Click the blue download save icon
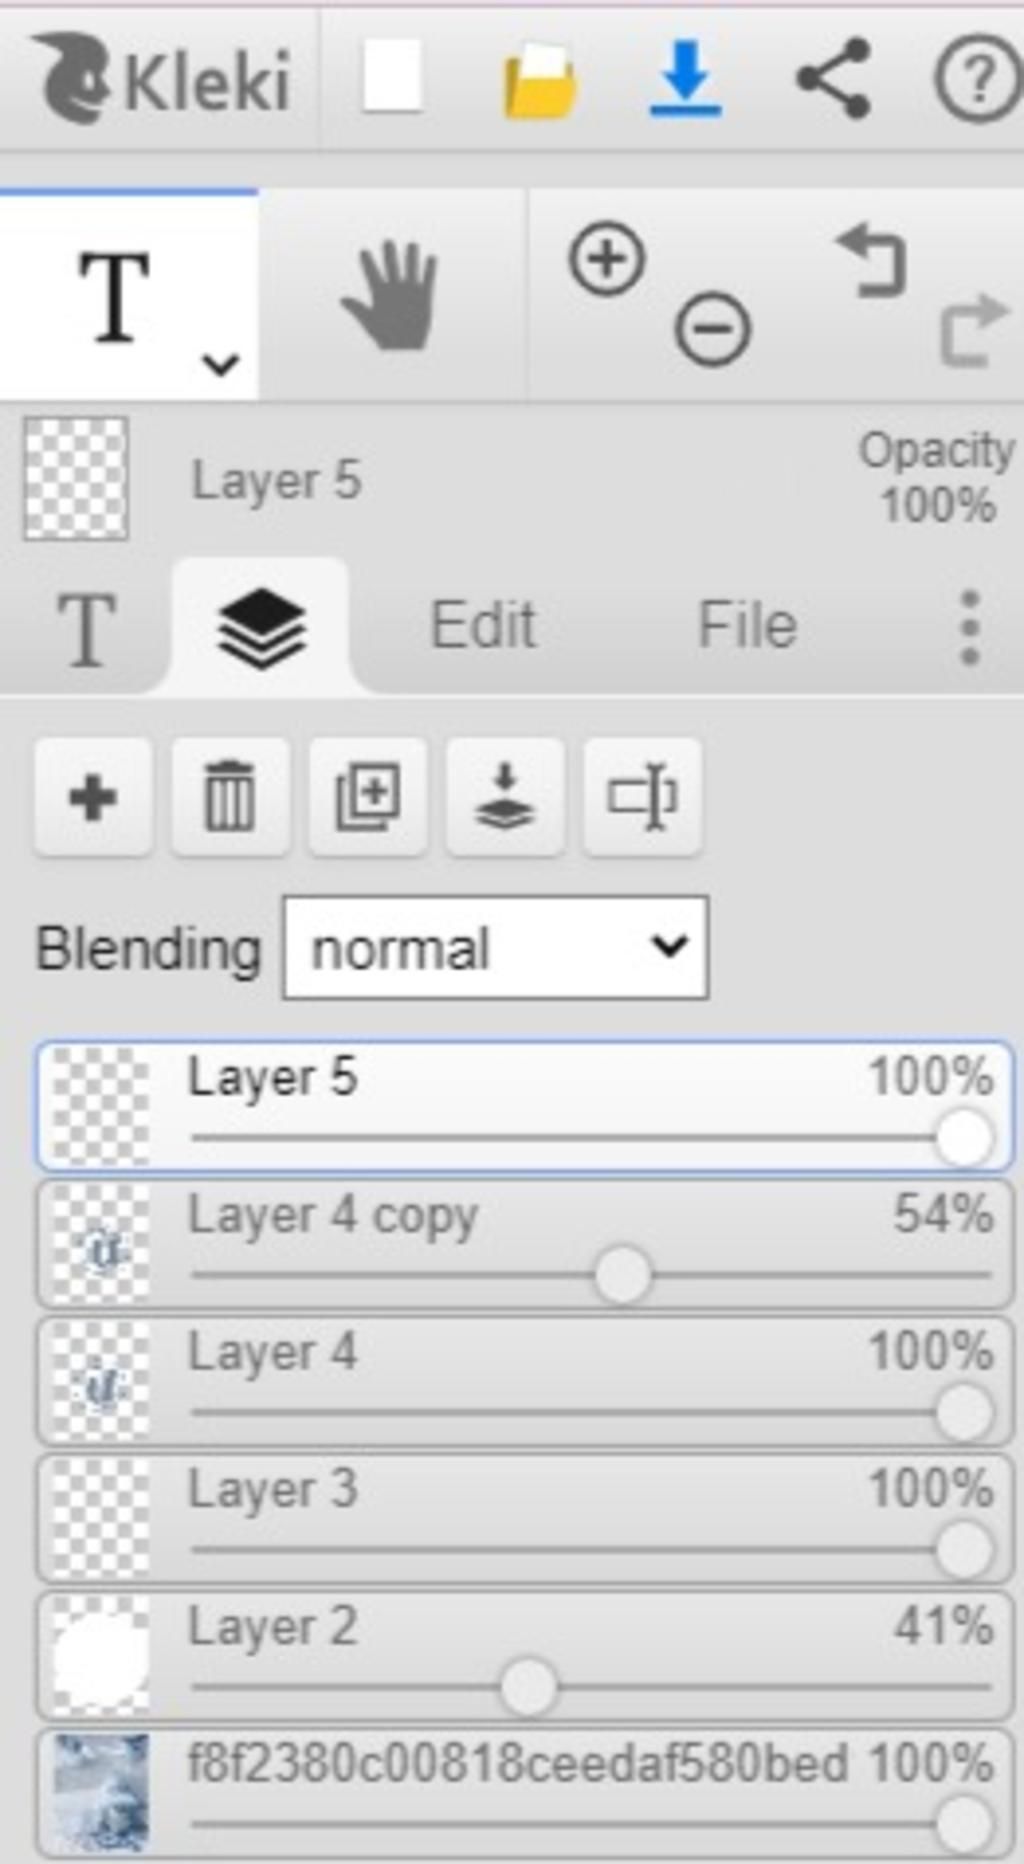 pos(686,78)
